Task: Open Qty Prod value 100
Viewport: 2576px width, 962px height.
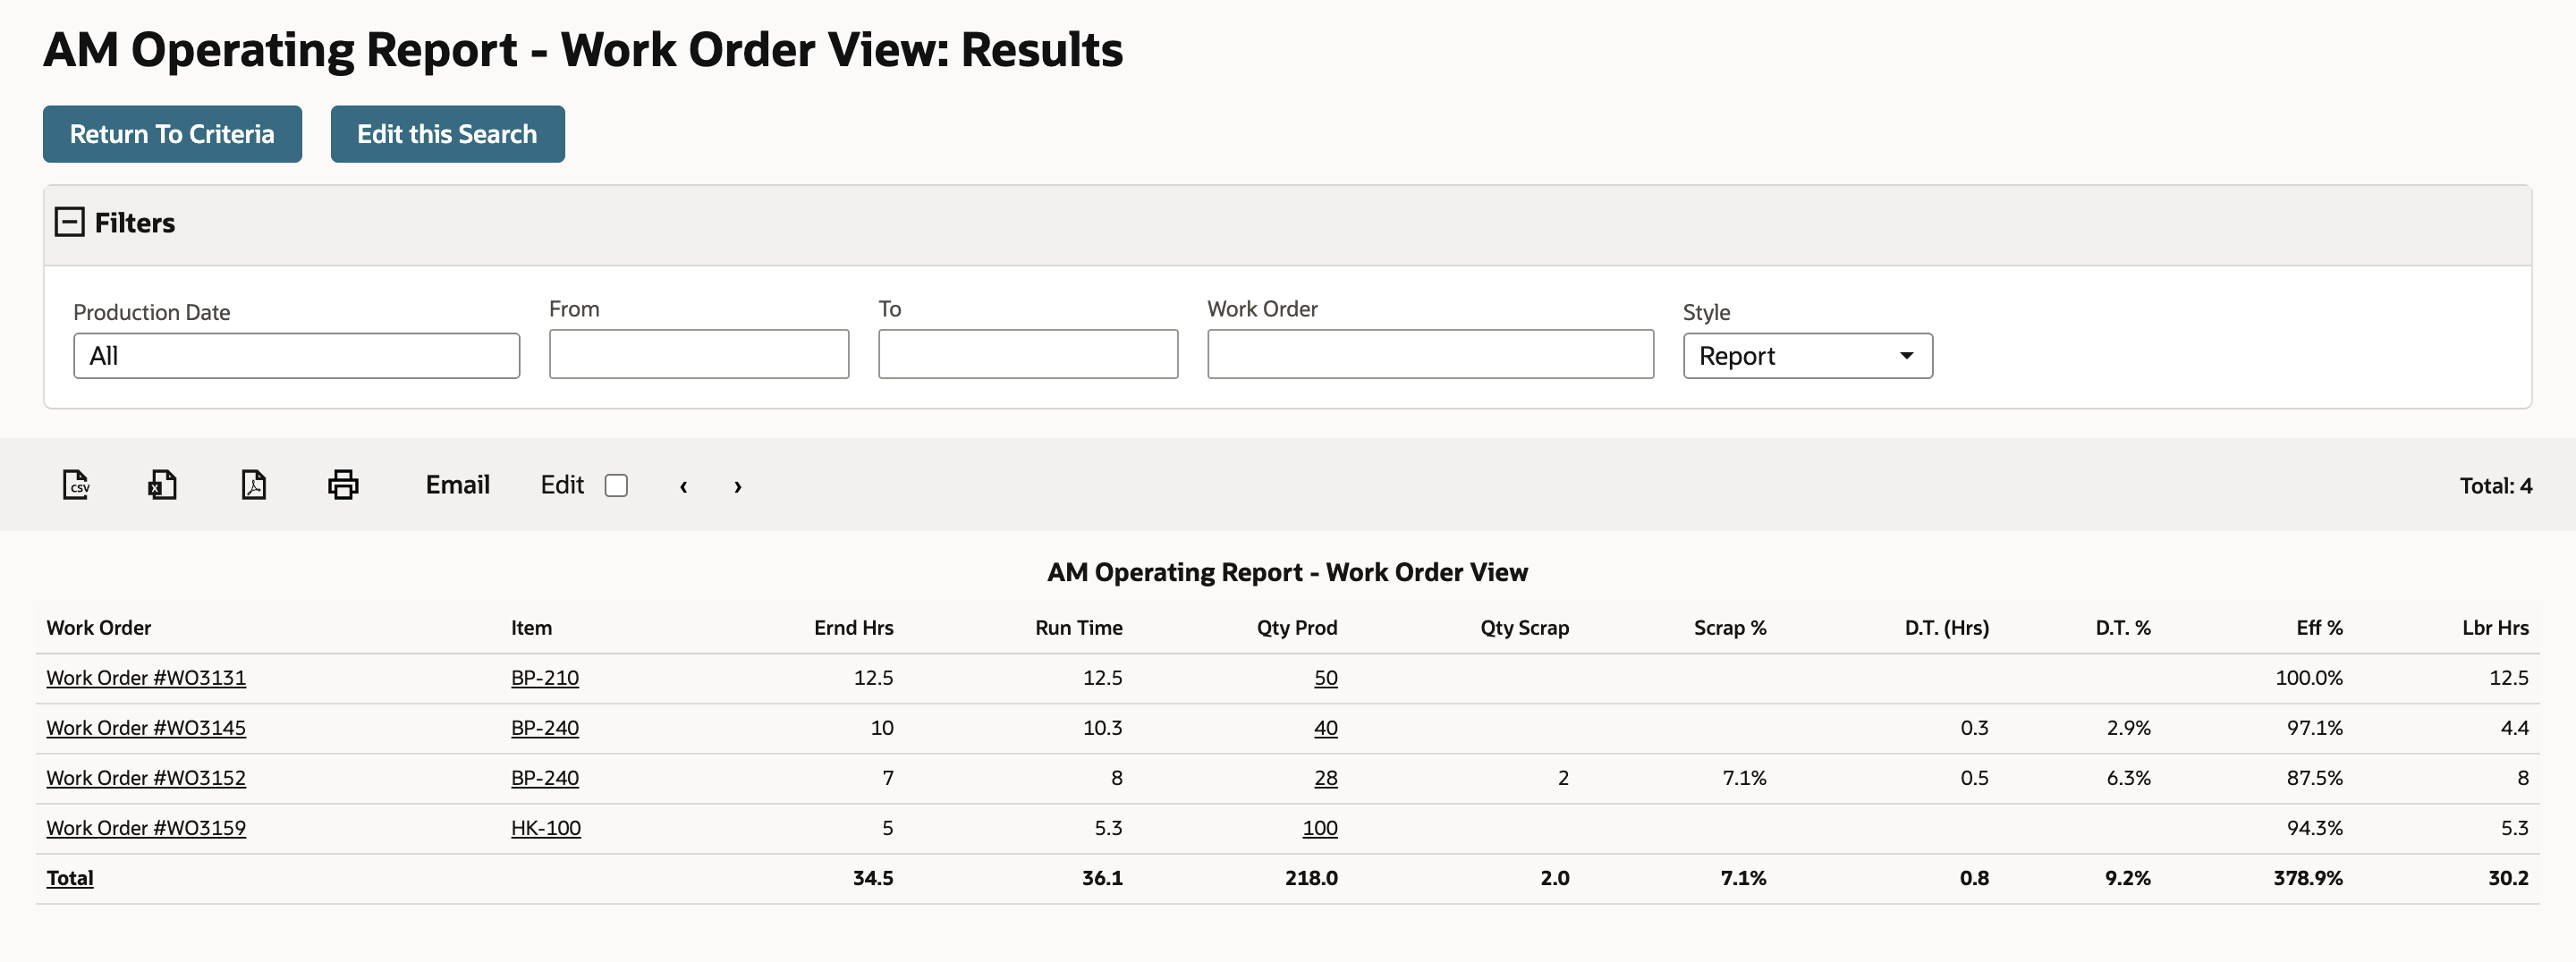Action: click(1320, 828)
